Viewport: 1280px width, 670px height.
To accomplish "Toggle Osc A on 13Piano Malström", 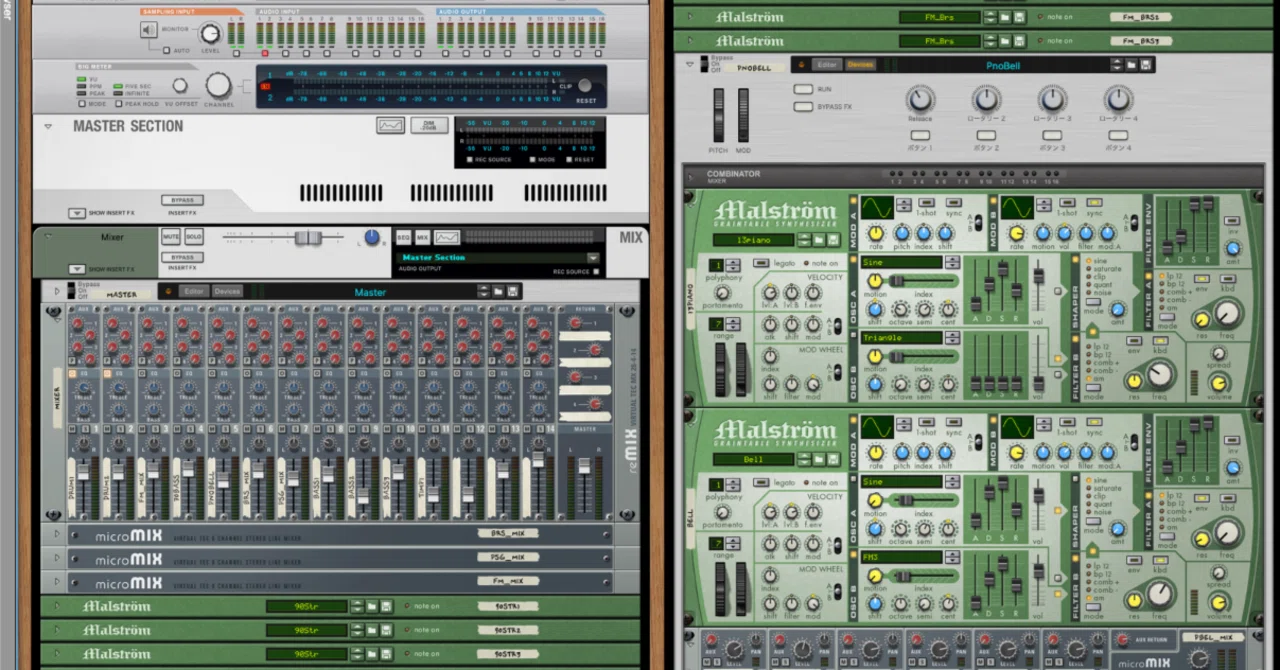I will coord(854,261).
